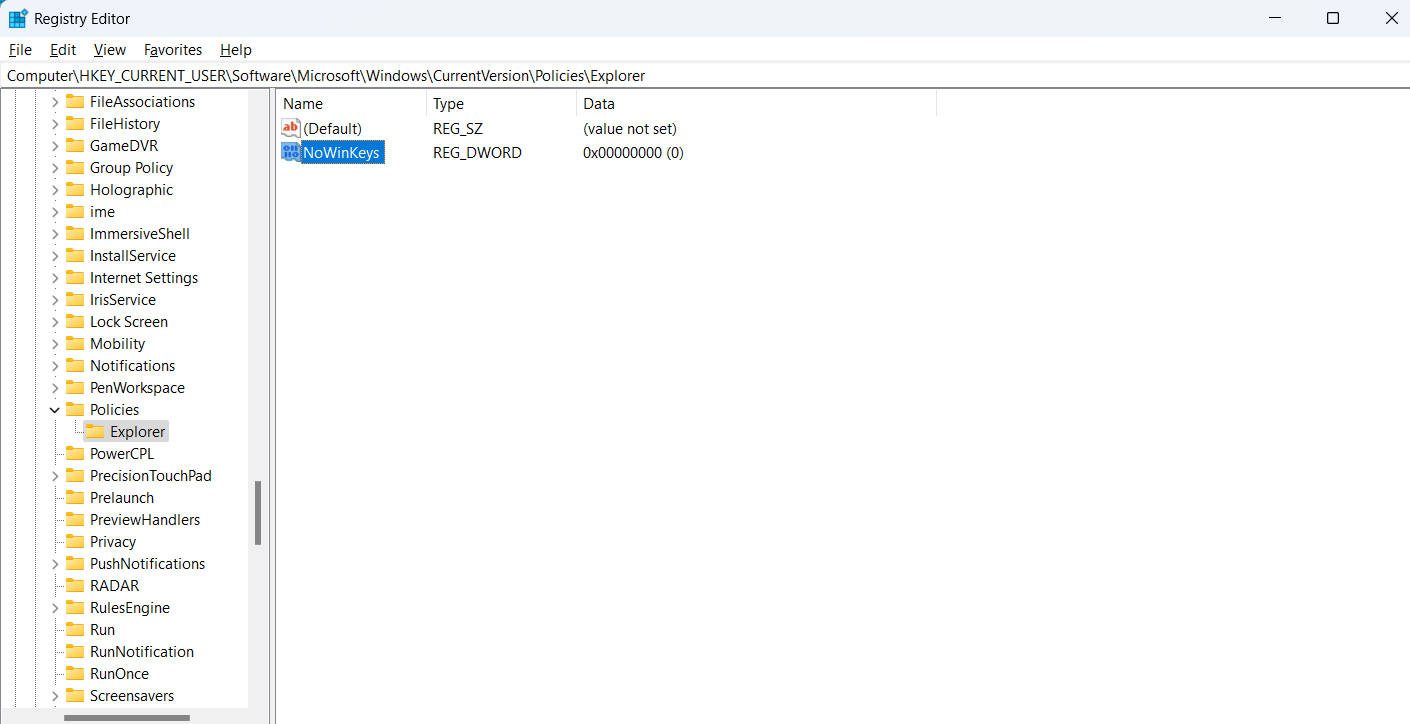
Task: Expand the Group Policy tree node
Action: (56, 167)
